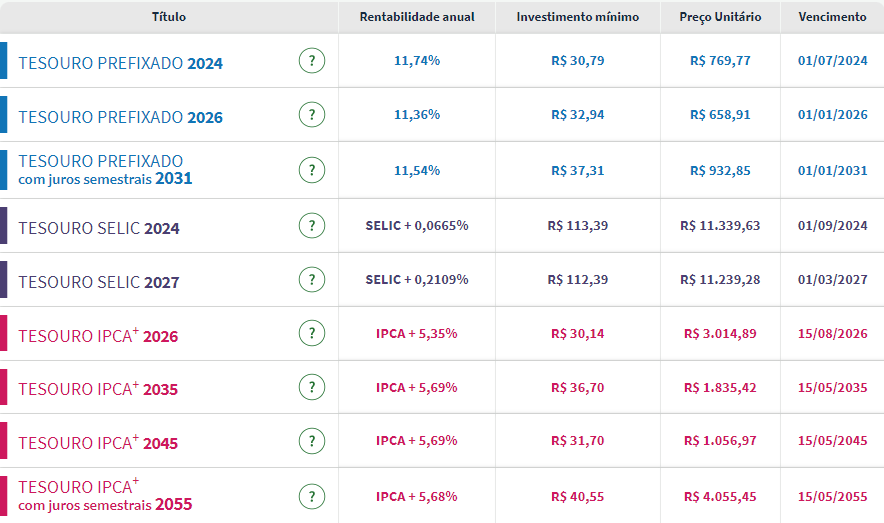Click the R$ 11.339,63 unit price cell
The image size is (884, 523).
coord(720,226)
